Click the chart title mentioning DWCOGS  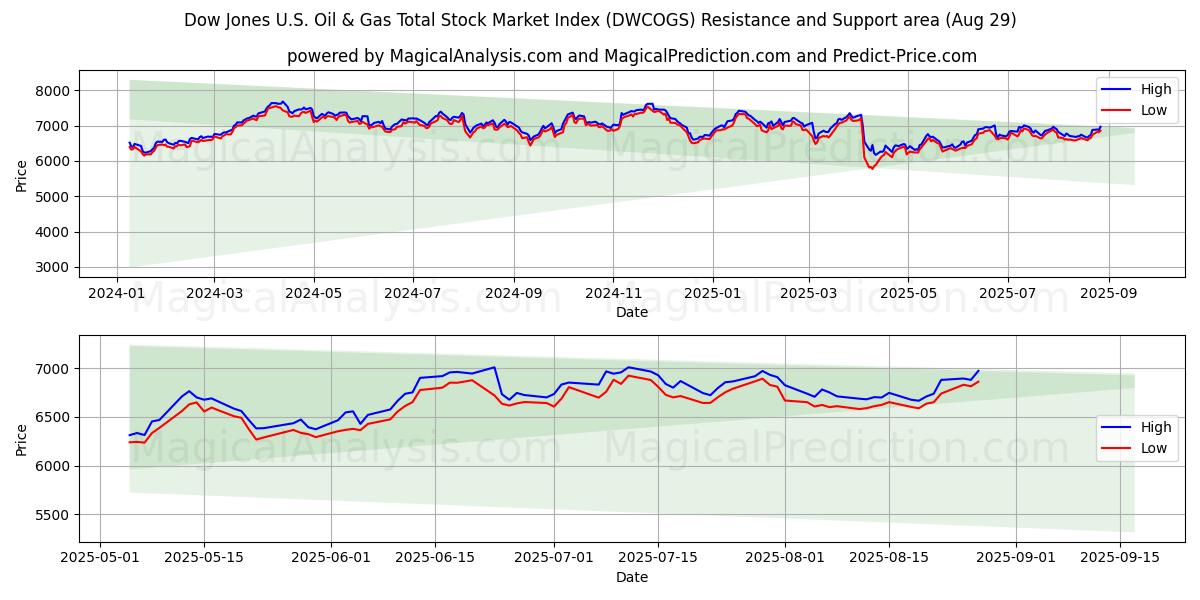click(x=600, y=20)
